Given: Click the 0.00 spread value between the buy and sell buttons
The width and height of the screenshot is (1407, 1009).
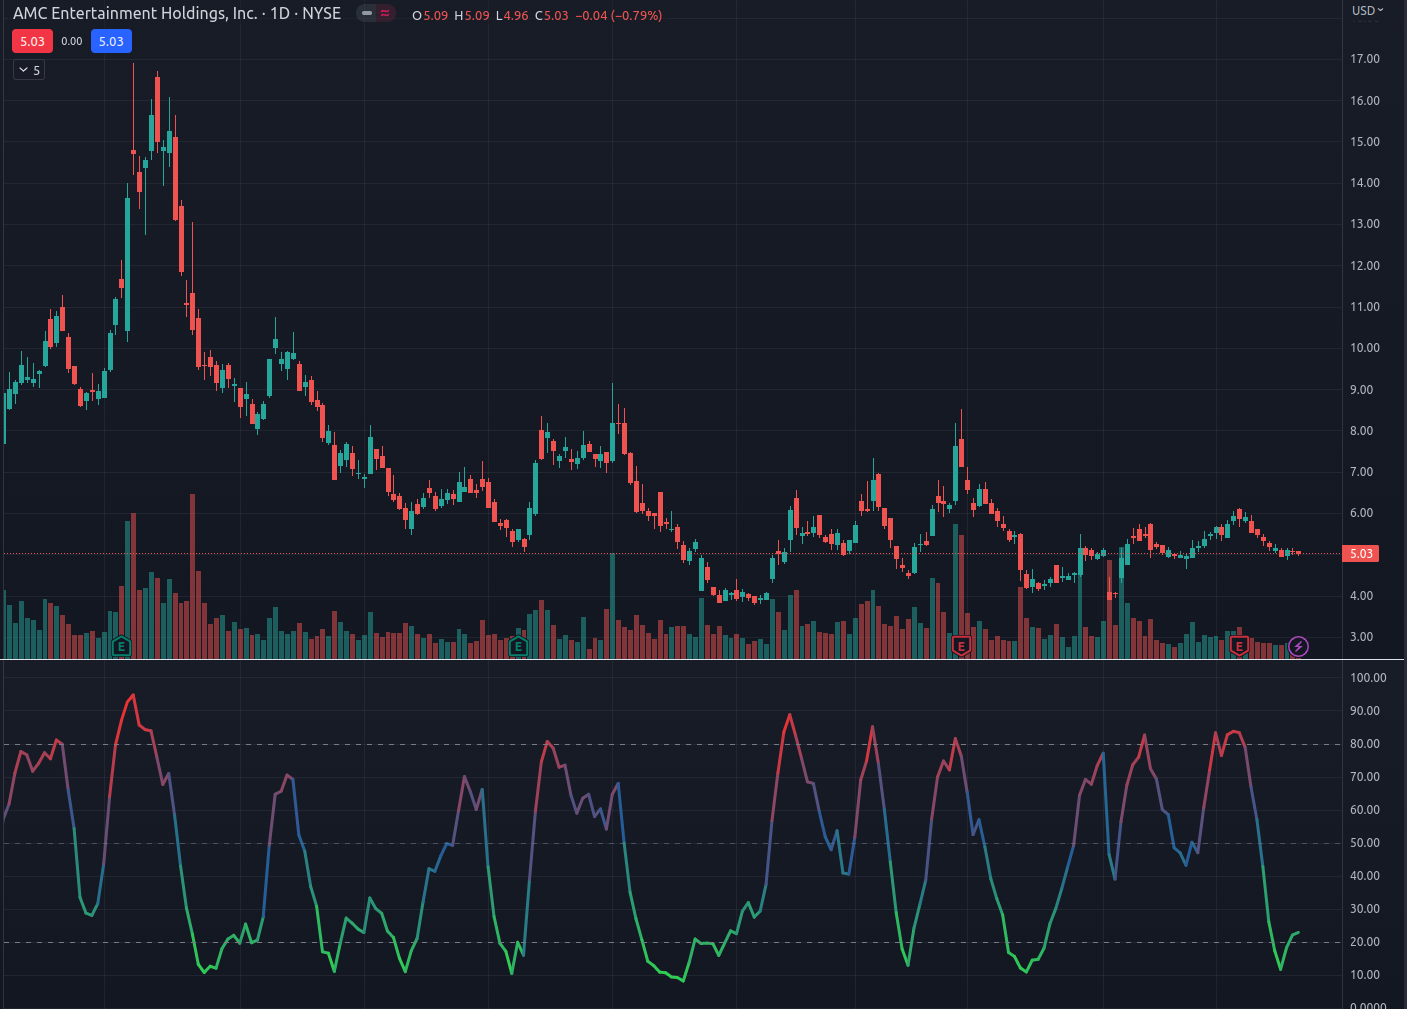Looking at the screenshot, I should pyautogui.click(x=72, y=41).
